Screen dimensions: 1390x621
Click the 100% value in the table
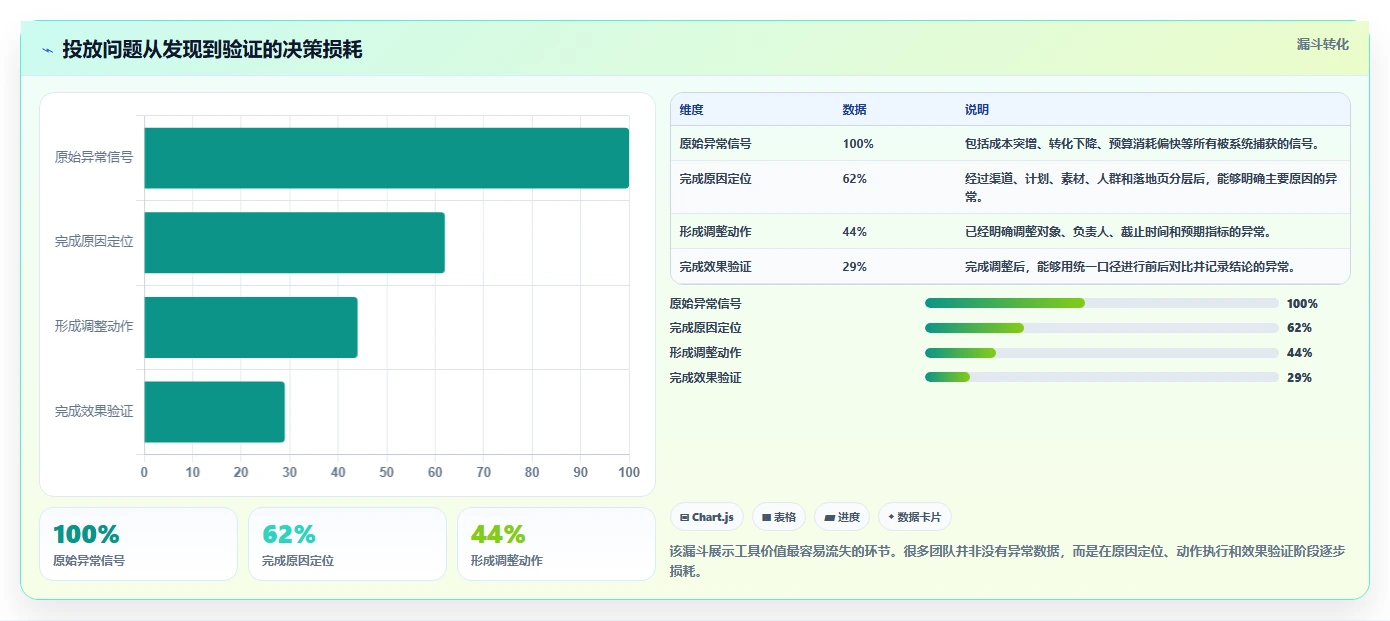858,144
